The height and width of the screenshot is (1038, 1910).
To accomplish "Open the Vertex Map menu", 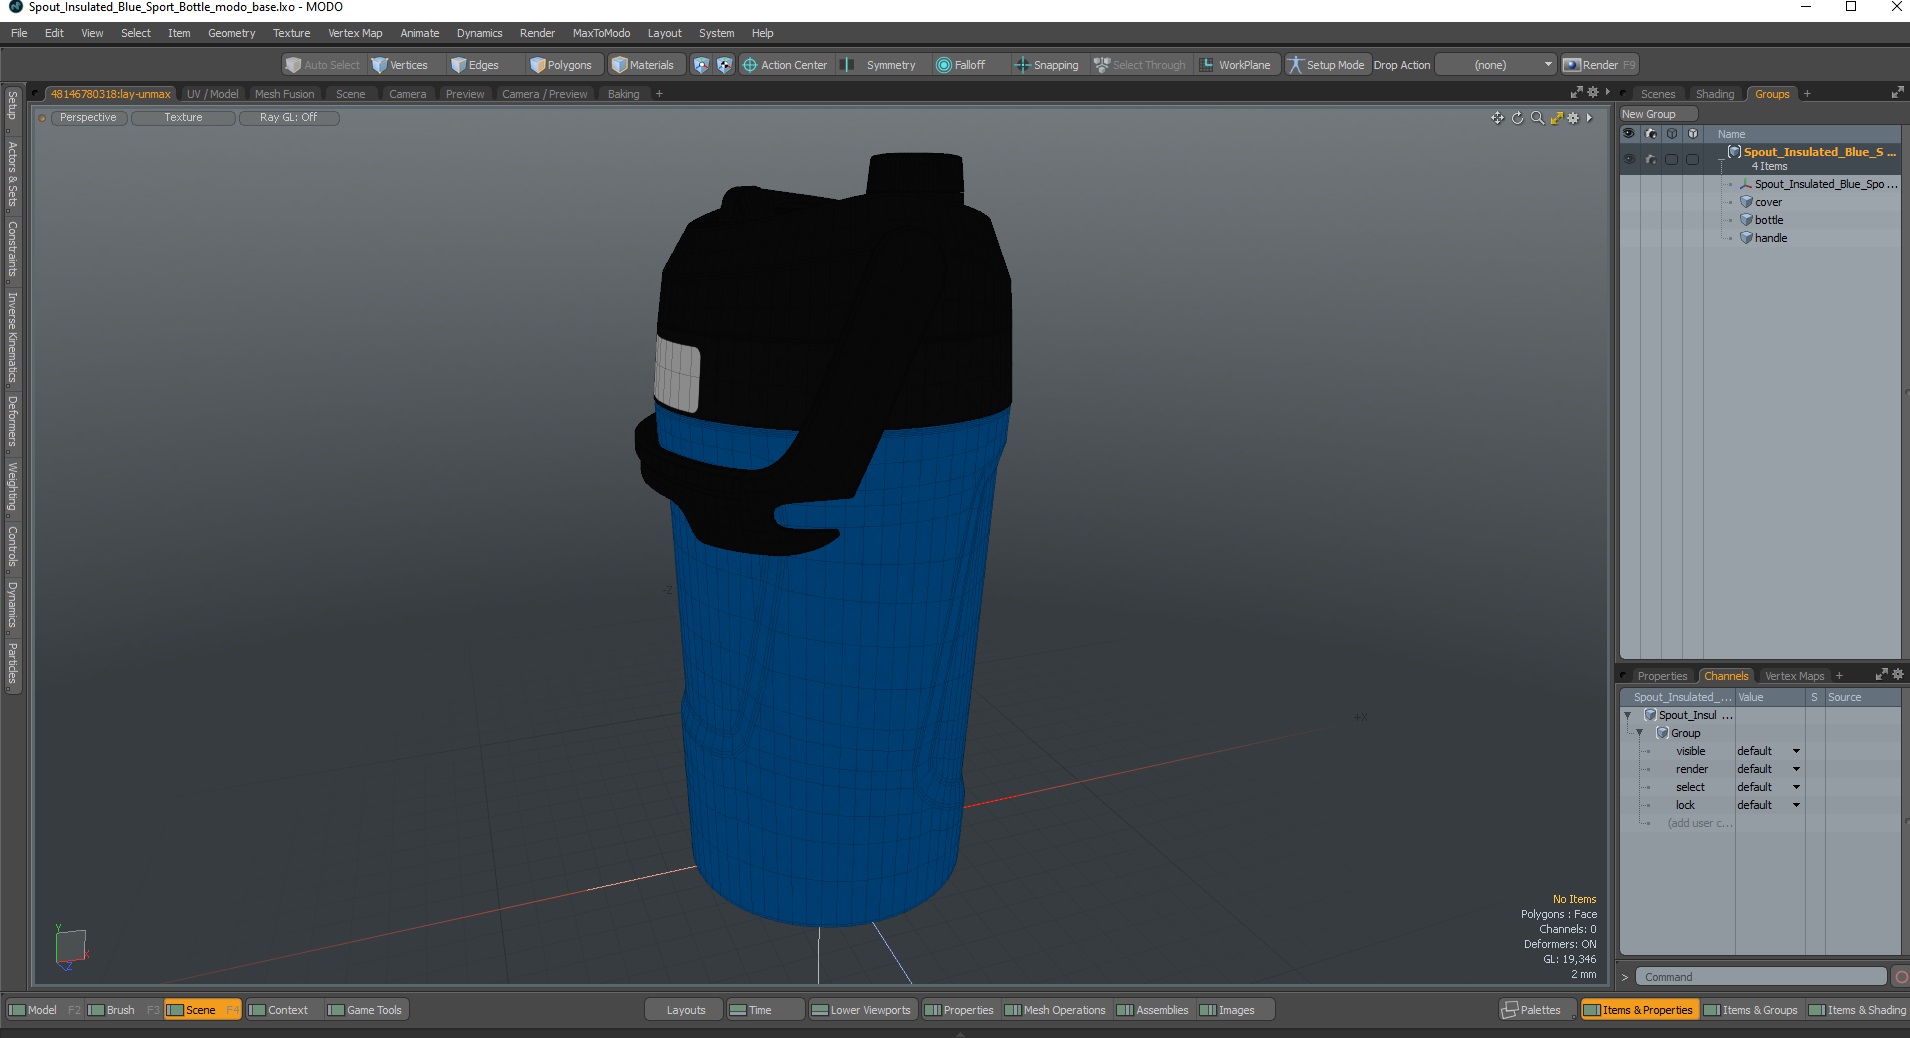I will click(355, 33).
